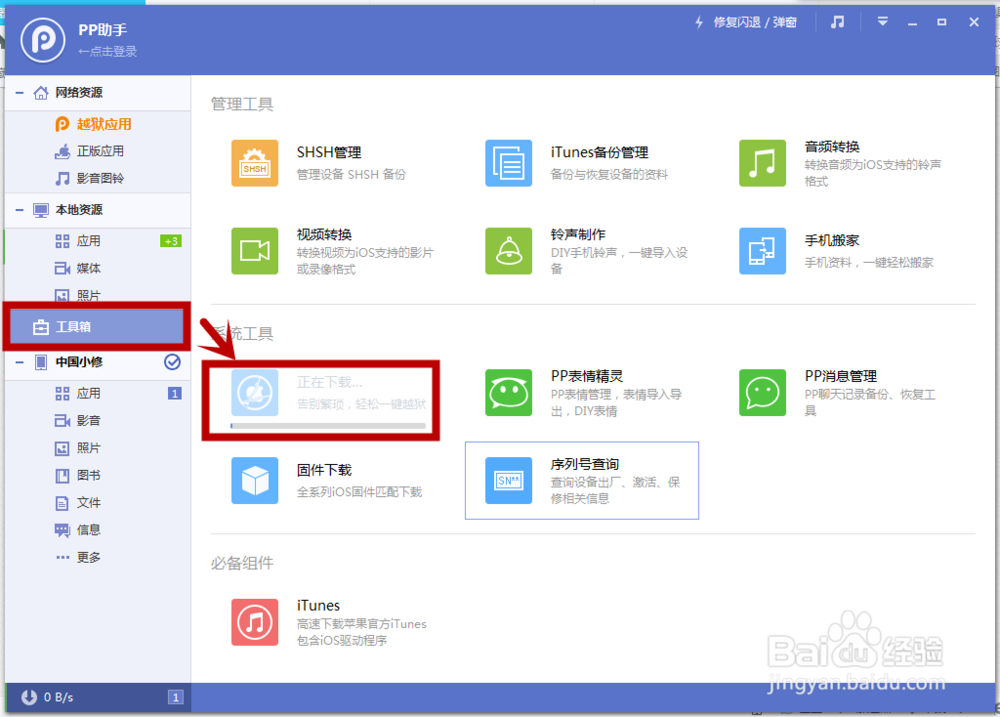Select 正版应用 in sidebar
The width and height of the screenshot is (1000, 717).
pos(101,151)
